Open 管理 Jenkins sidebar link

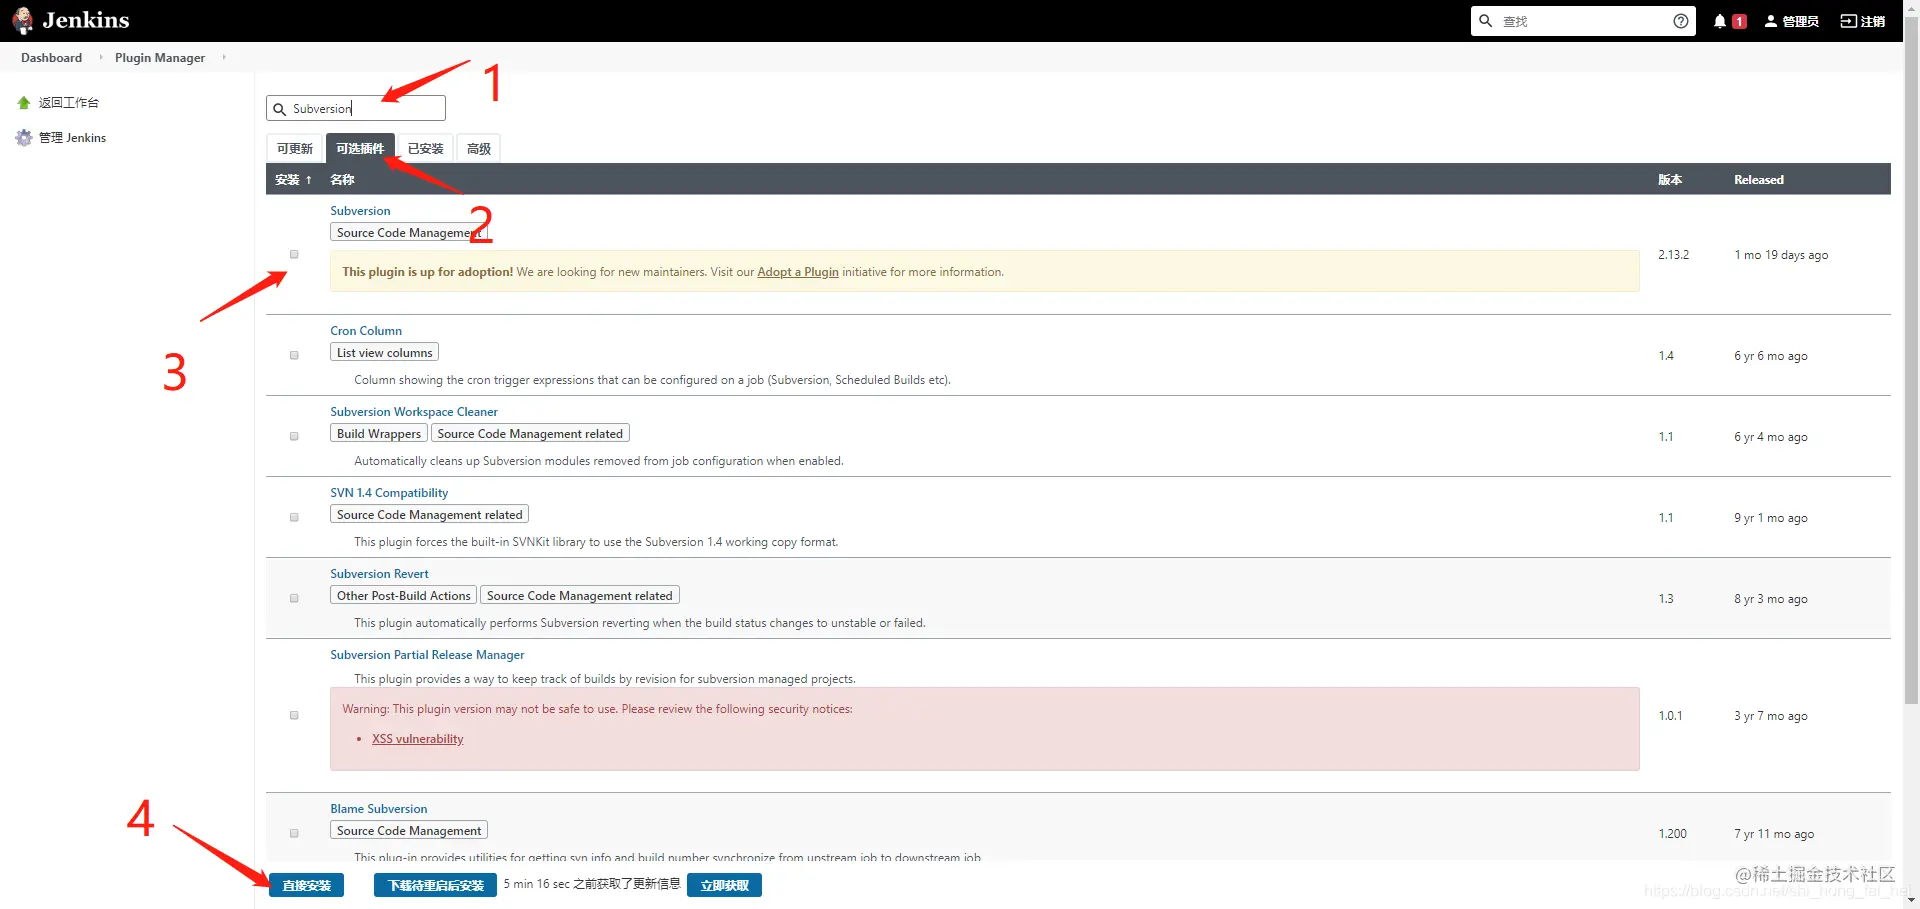(72, 138)
